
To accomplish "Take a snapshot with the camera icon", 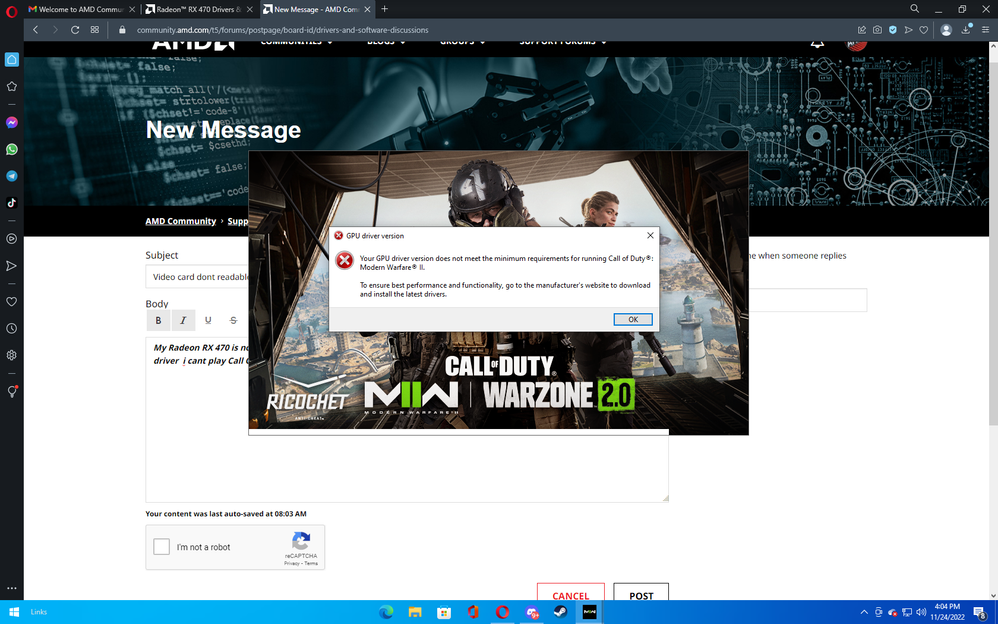I will (877, 30).
